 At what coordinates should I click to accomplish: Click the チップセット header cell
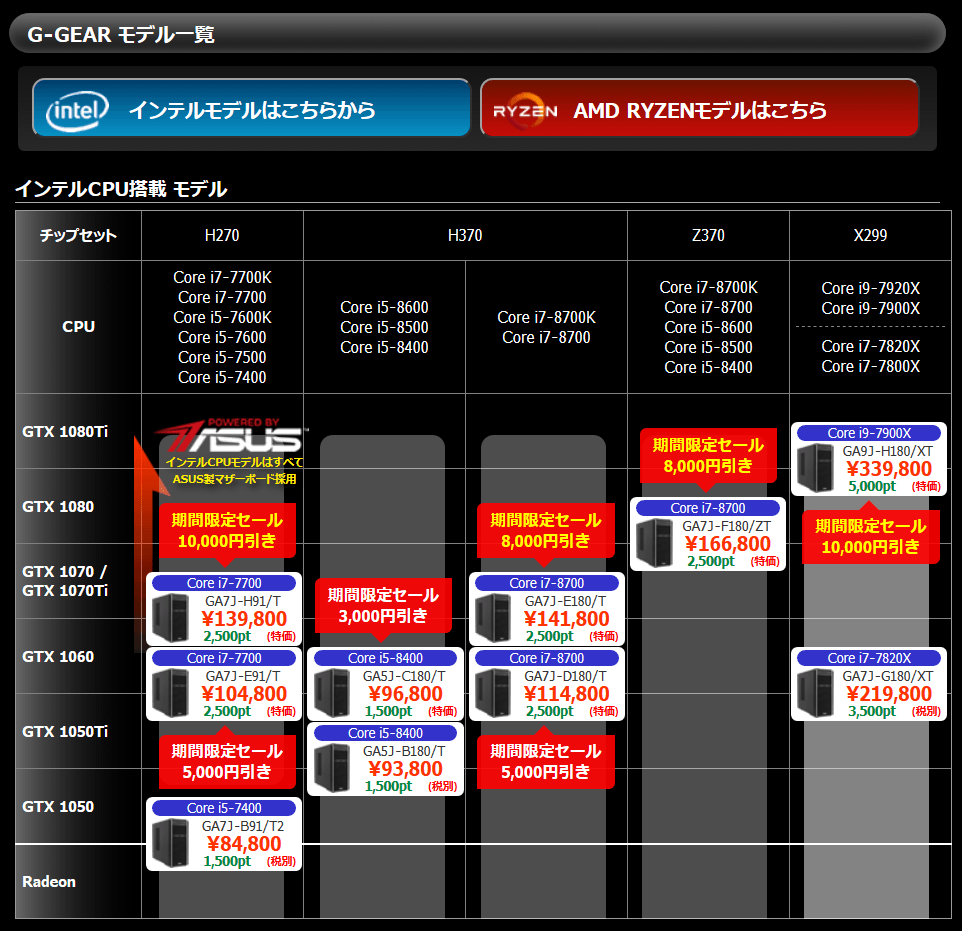coord(79,235)
